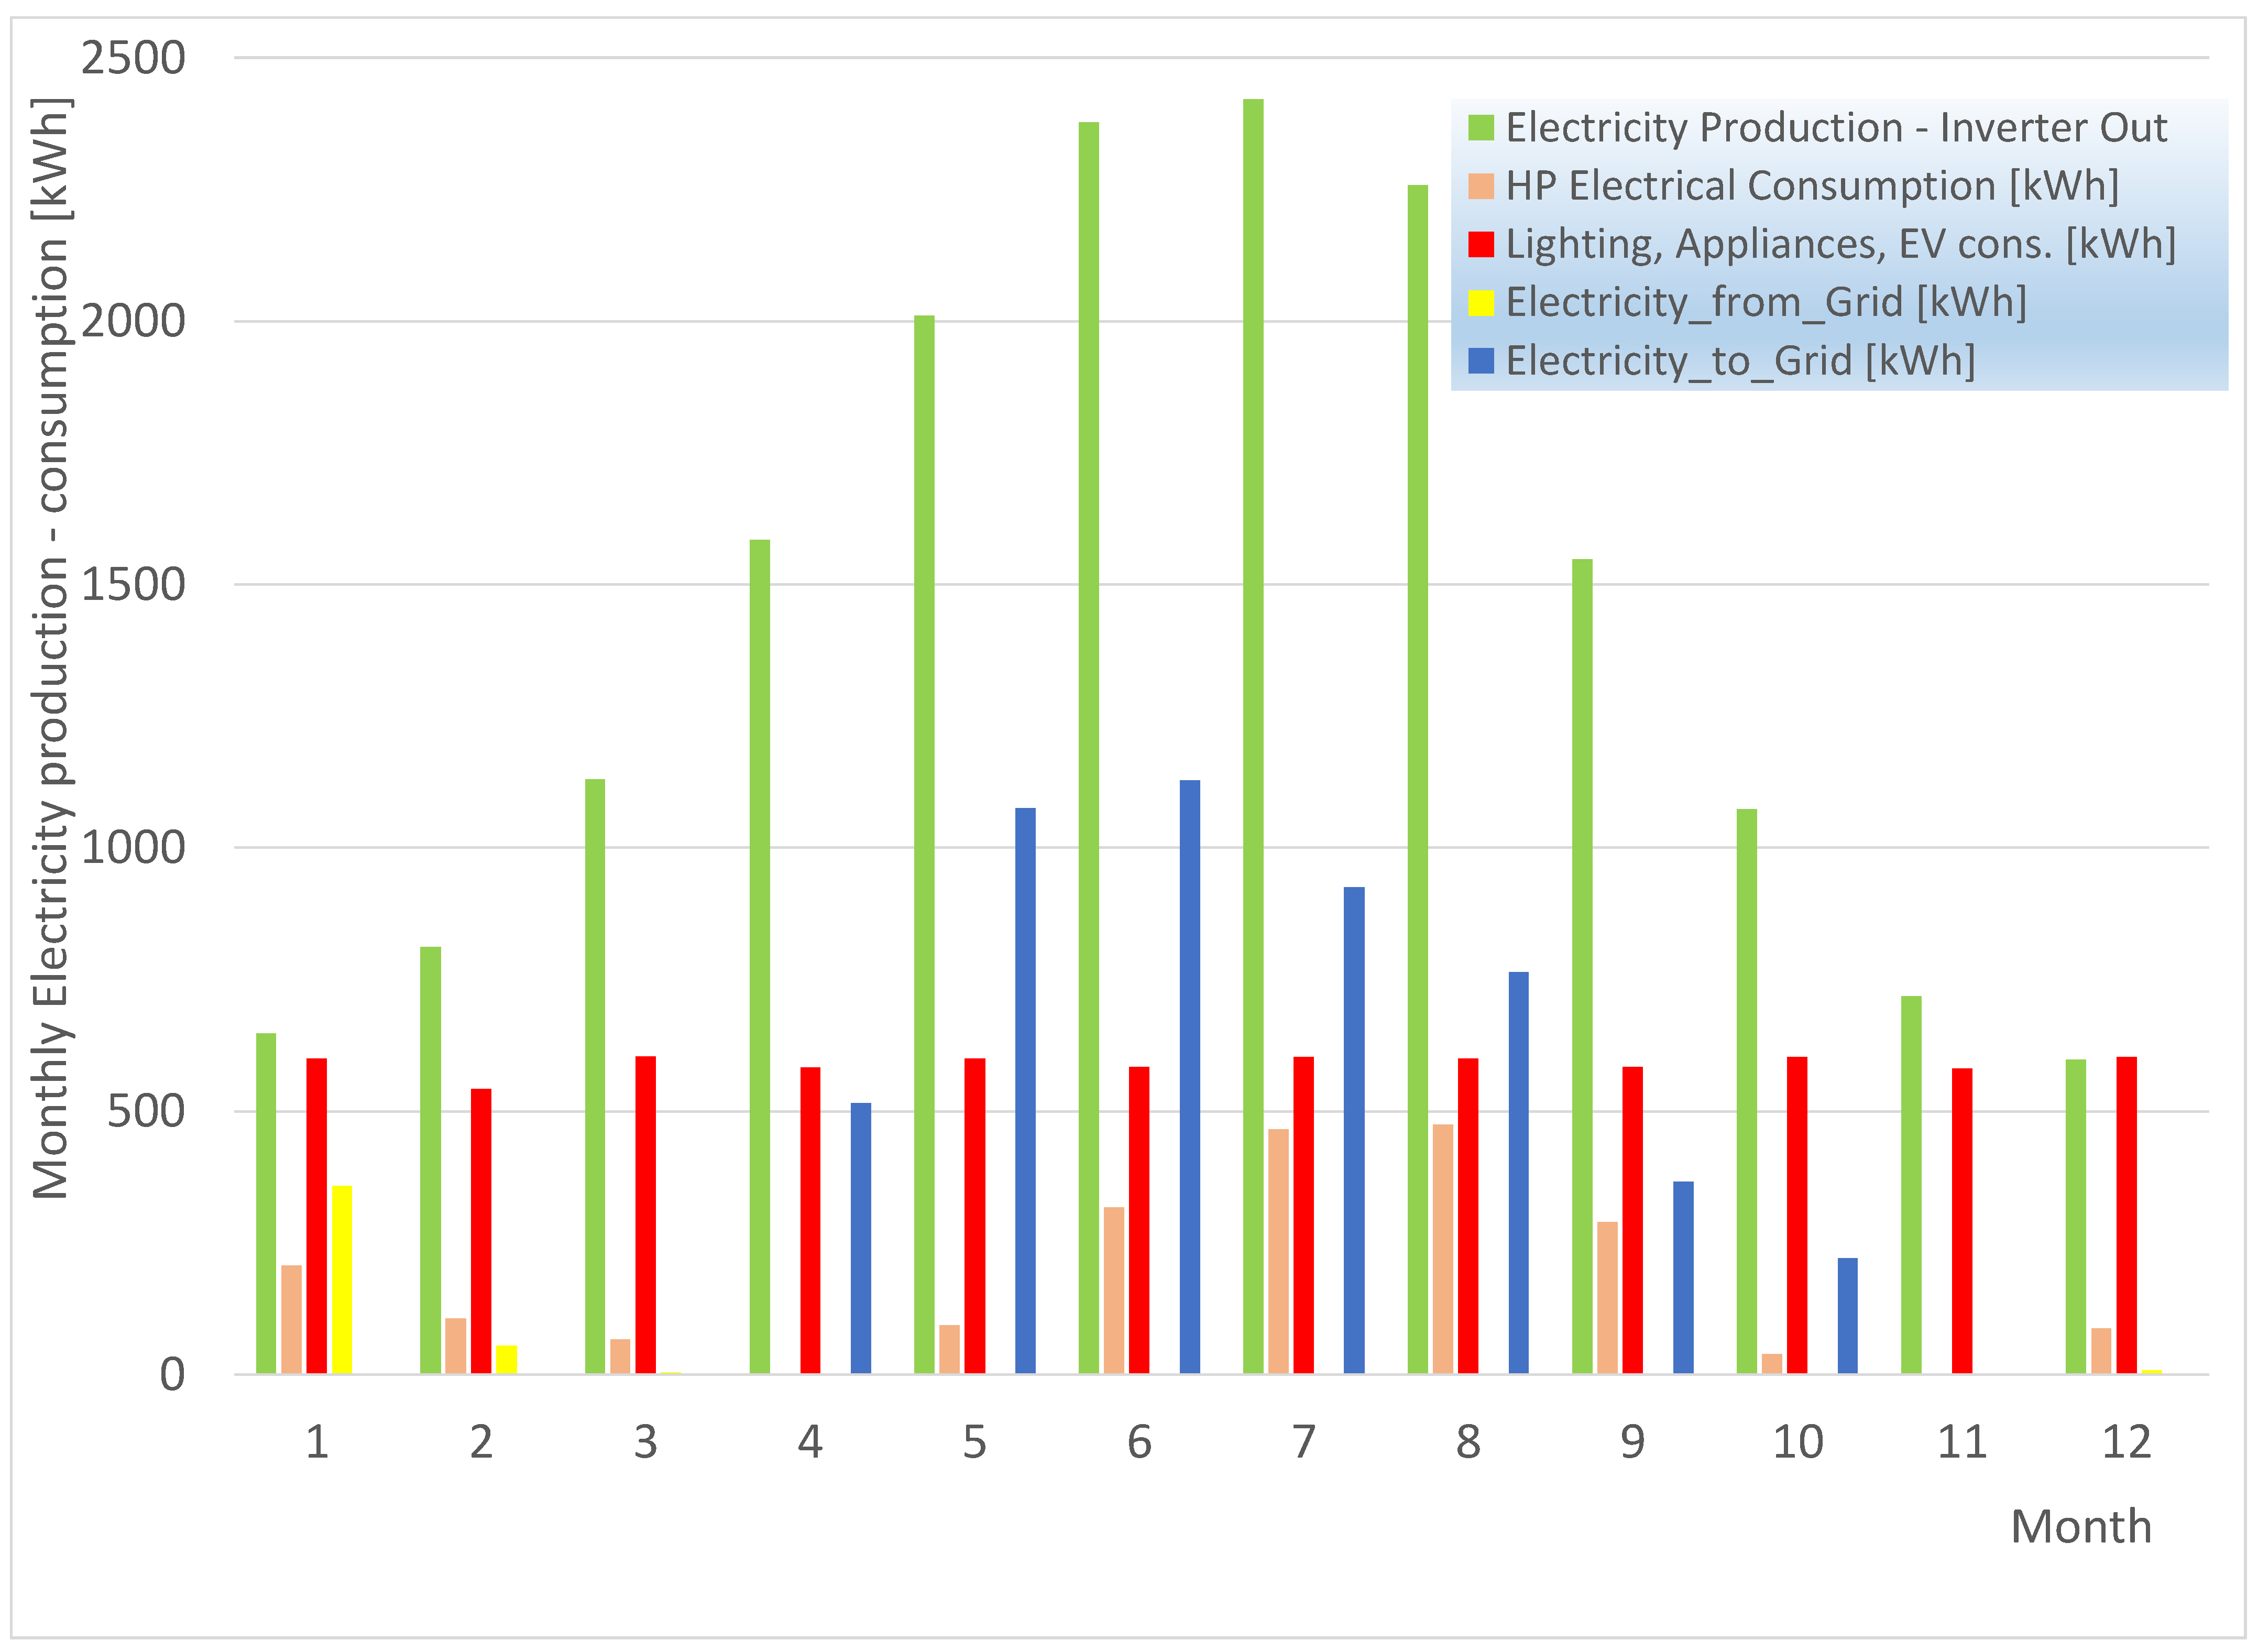Click the blue bar for month 6
2258x1652 pixels.
pos(1189,1076)
